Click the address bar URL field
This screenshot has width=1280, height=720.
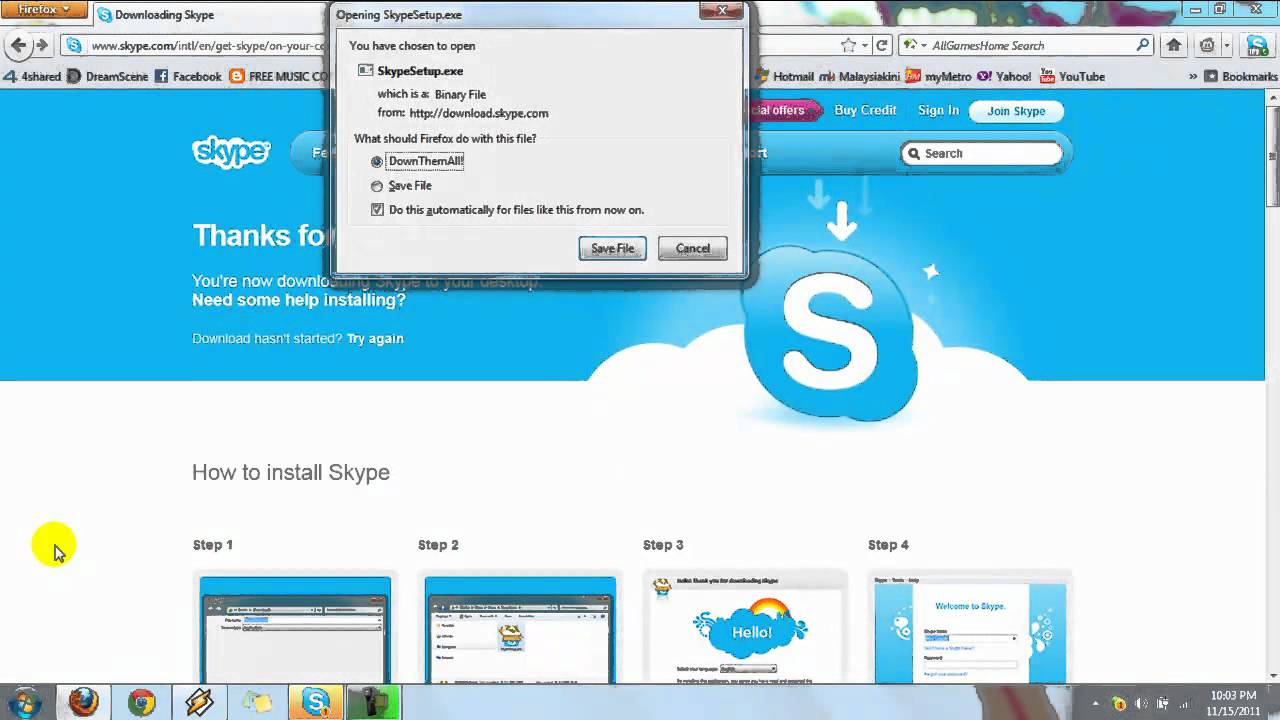pyautogui.click(x=208, y=45)
